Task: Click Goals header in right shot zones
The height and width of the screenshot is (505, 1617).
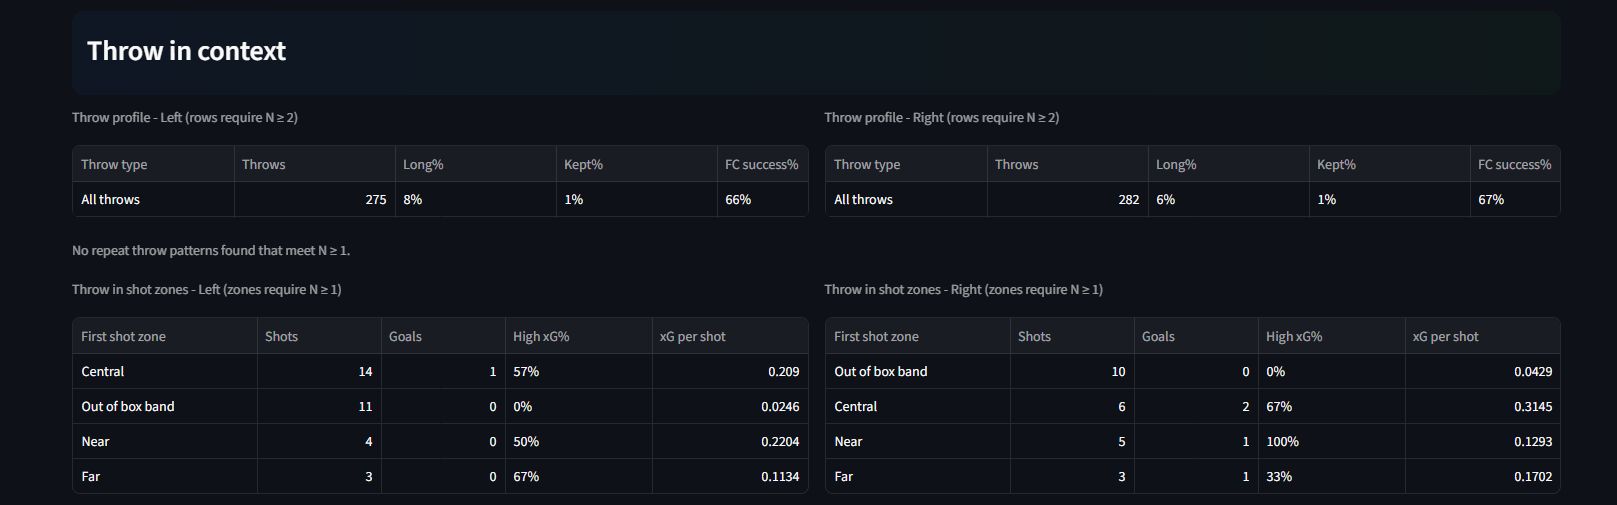Action: tap(1196, 336)
